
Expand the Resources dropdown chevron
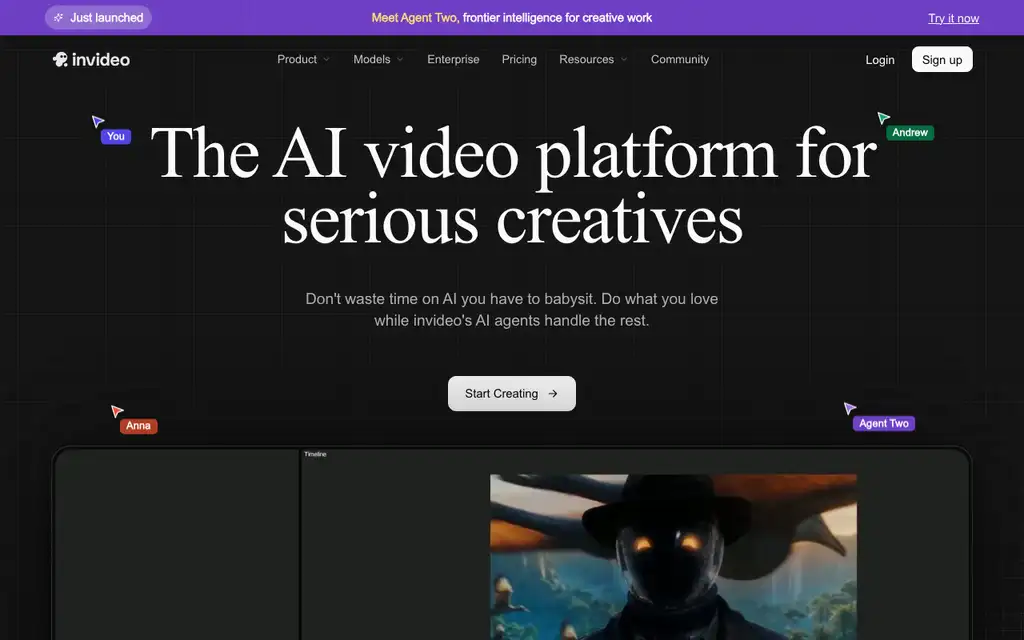pyautogui.click(x=624, y=59)
